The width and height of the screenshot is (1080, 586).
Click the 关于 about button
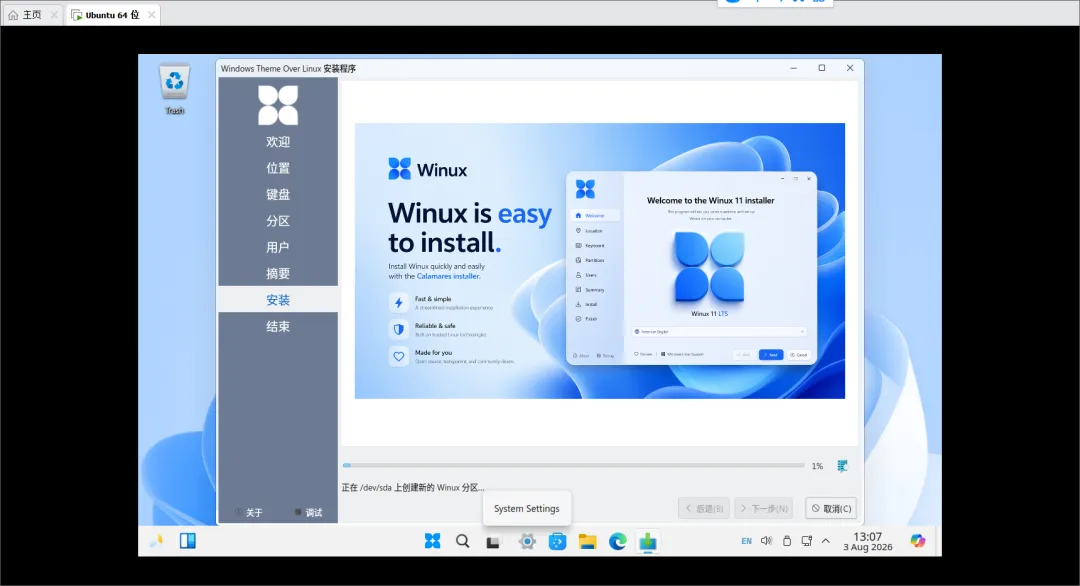[x=249, y=512]
